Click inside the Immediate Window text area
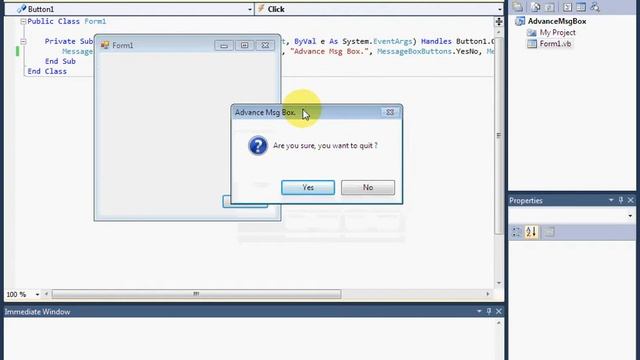Viewport: 640px width, 360px height. [249, 339]
